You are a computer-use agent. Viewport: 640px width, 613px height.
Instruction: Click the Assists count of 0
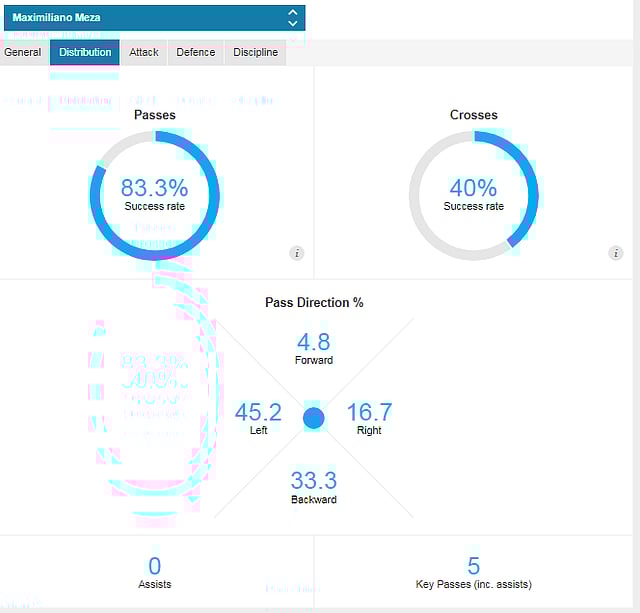tap(154, 566)
